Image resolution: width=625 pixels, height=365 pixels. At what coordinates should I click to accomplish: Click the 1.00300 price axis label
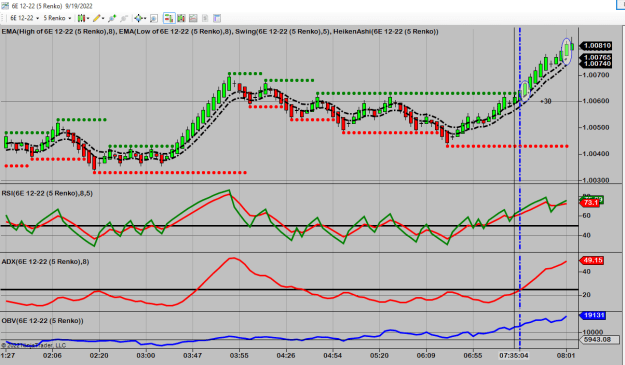click(x=596, y=180)
